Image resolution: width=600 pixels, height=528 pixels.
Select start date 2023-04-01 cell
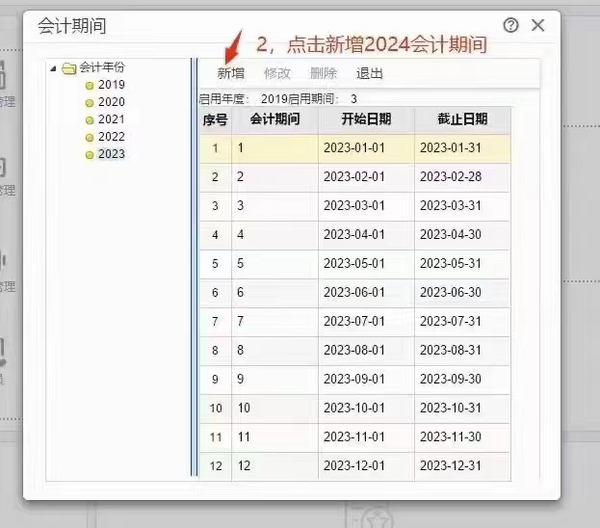coord(366,235)
